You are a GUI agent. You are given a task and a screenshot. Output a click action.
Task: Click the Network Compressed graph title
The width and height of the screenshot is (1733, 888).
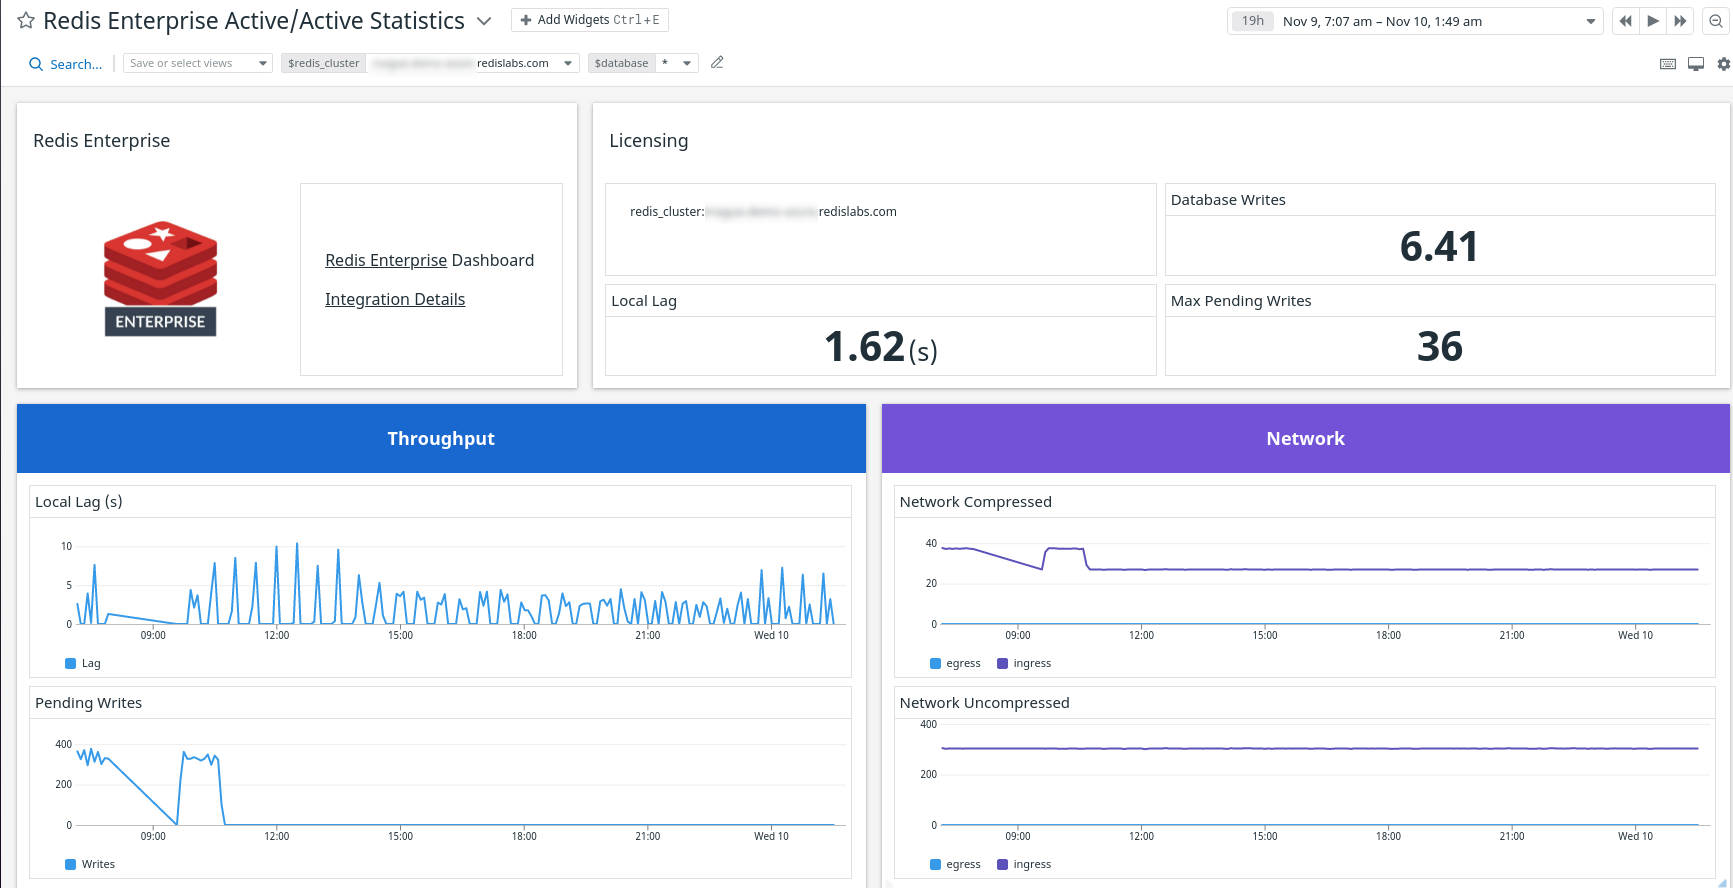[x=976, y=502]
